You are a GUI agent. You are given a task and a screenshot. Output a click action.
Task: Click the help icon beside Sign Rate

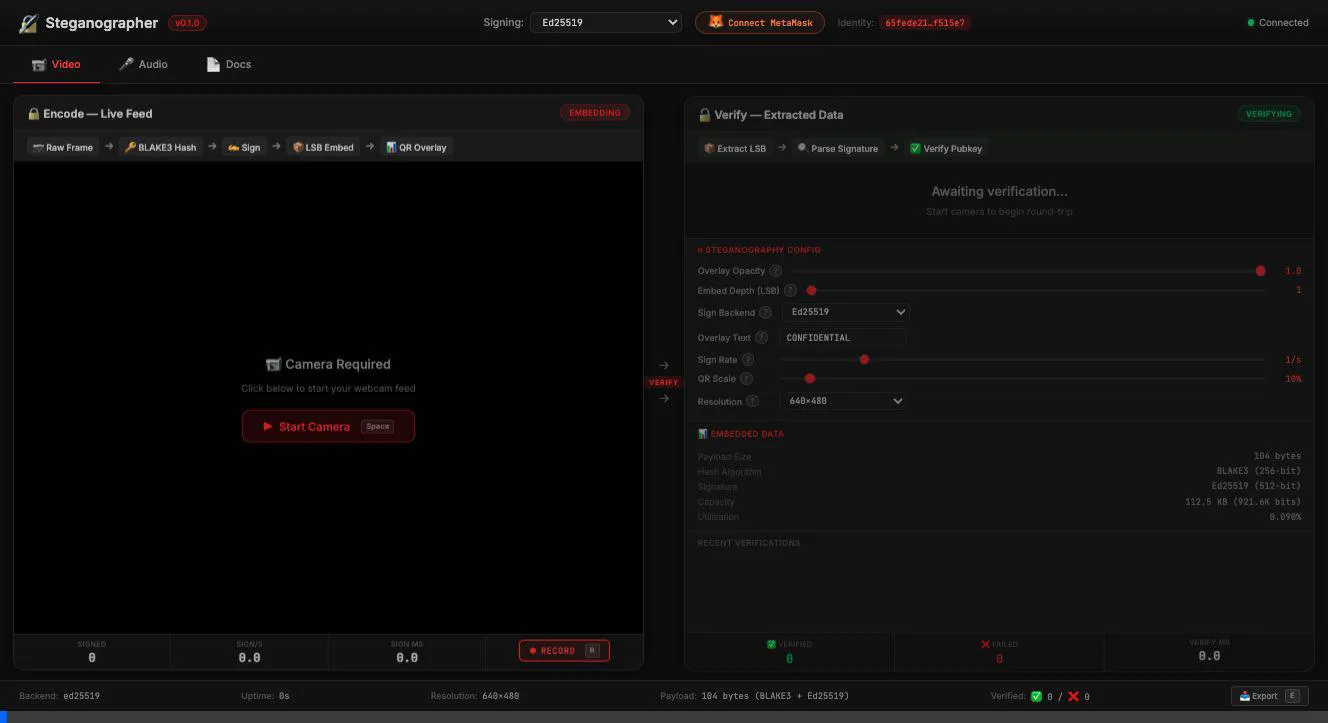(747, 360)
